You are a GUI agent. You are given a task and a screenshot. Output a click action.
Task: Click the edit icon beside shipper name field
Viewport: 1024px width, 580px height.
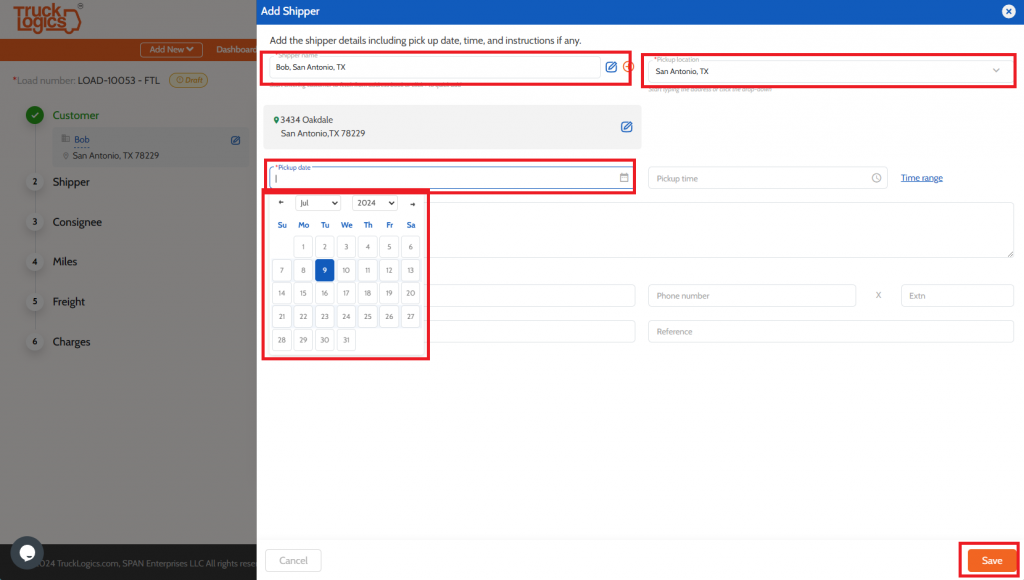click(611, 67)
